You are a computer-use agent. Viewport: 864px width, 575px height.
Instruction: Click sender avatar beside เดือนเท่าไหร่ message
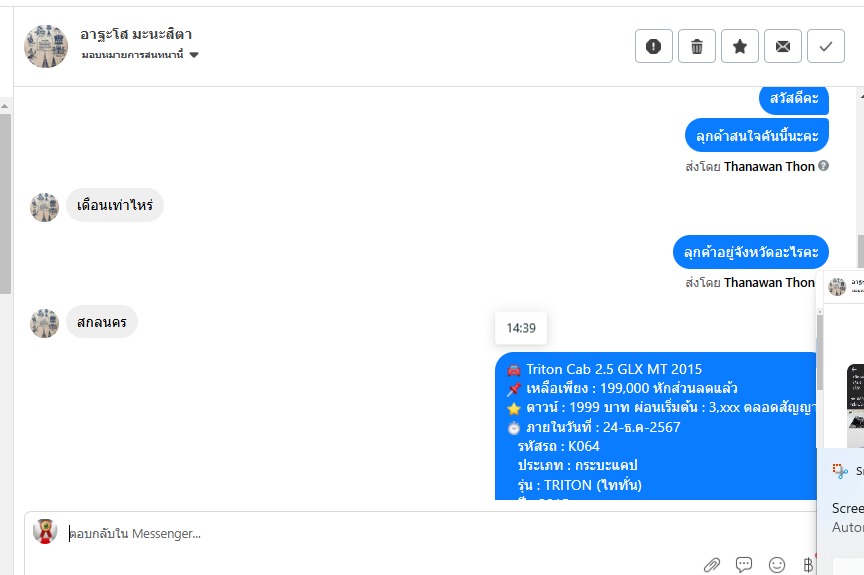[45, 207]
